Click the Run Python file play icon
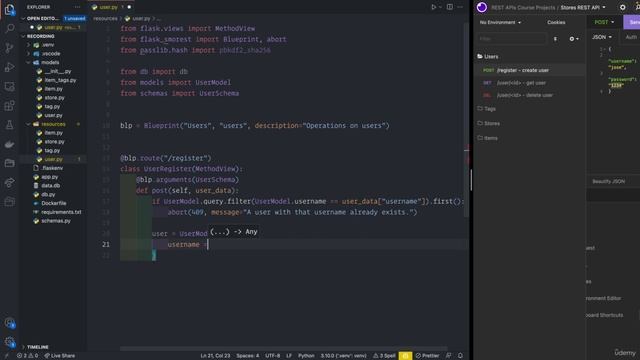 tap(433, 7)
